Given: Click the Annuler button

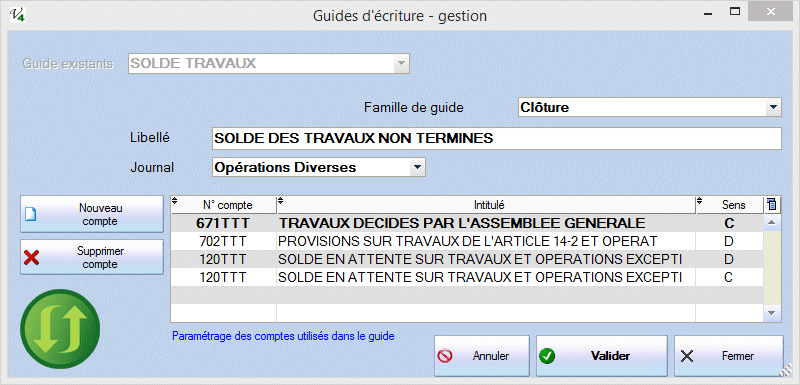Looking at the screenshot, I should (482, 356).
